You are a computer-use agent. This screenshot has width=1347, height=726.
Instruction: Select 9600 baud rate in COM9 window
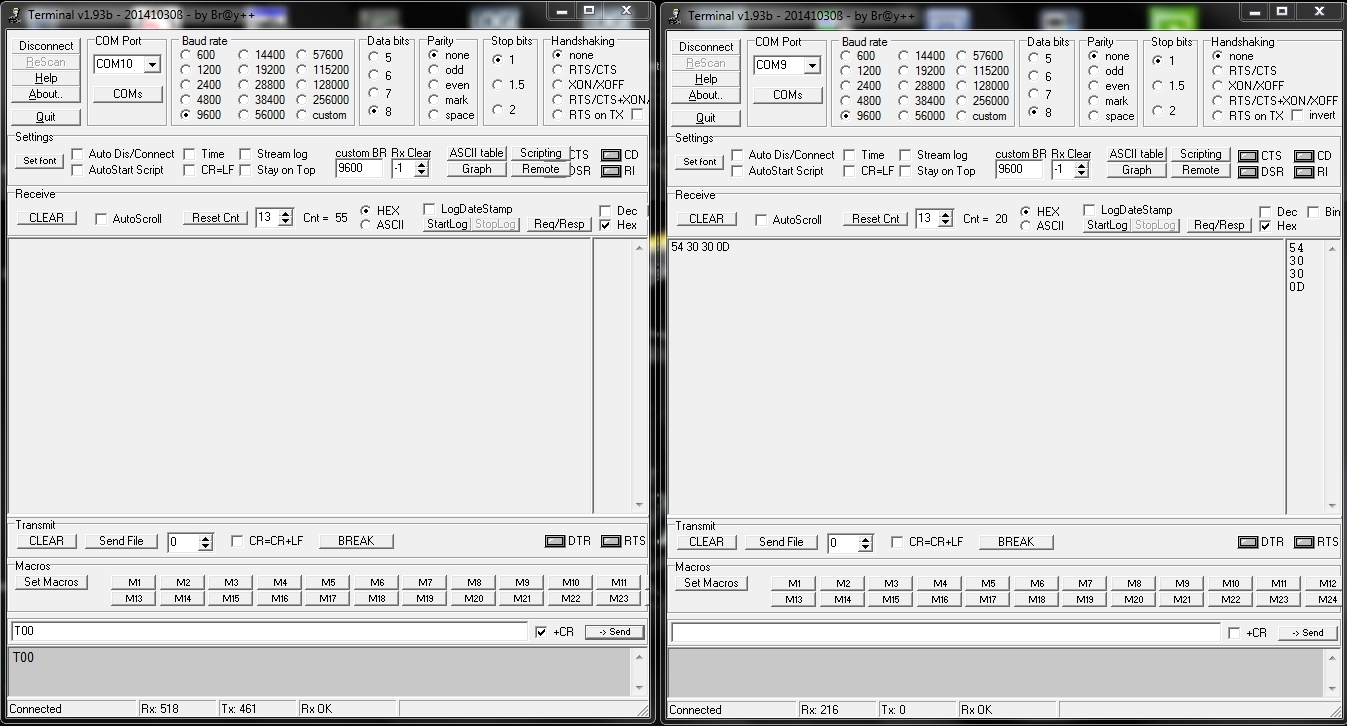[847, 116]
